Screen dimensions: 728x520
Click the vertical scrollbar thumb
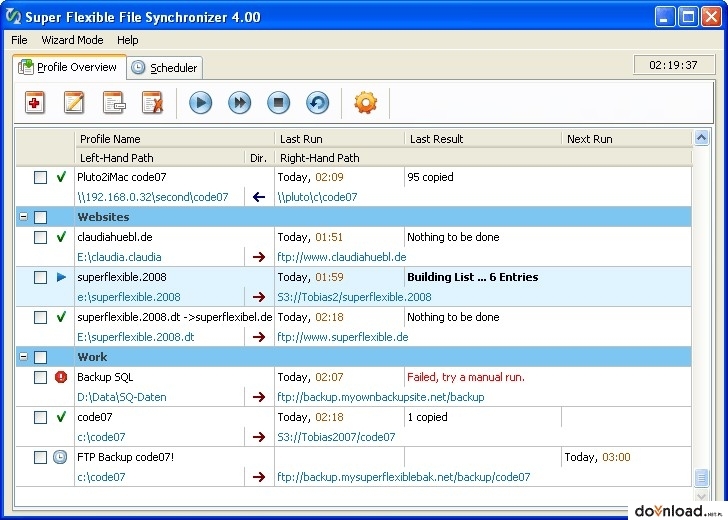701,477
